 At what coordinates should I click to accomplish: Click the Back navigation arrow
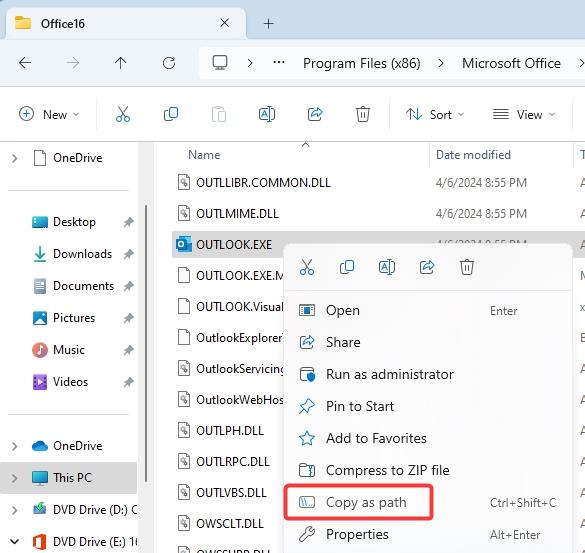tap(25, 63)
